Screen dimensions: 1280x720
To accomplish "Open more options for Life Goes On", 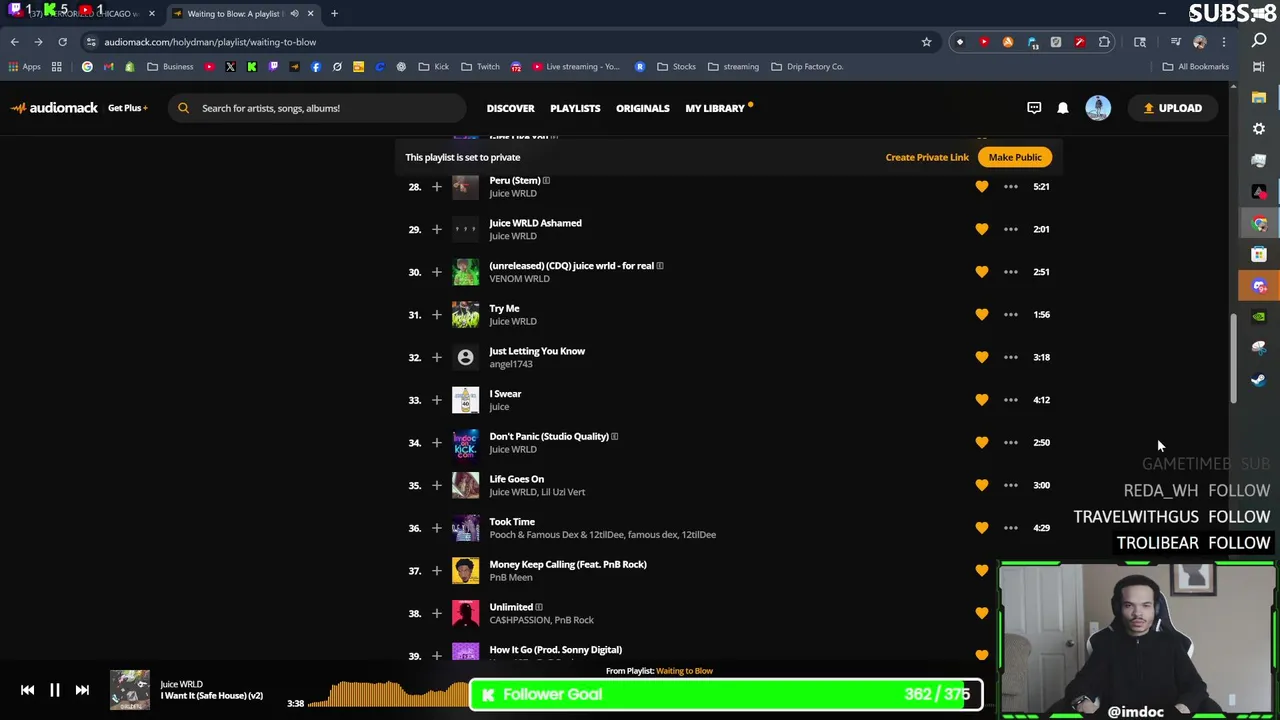I will tap(1011, 485).
